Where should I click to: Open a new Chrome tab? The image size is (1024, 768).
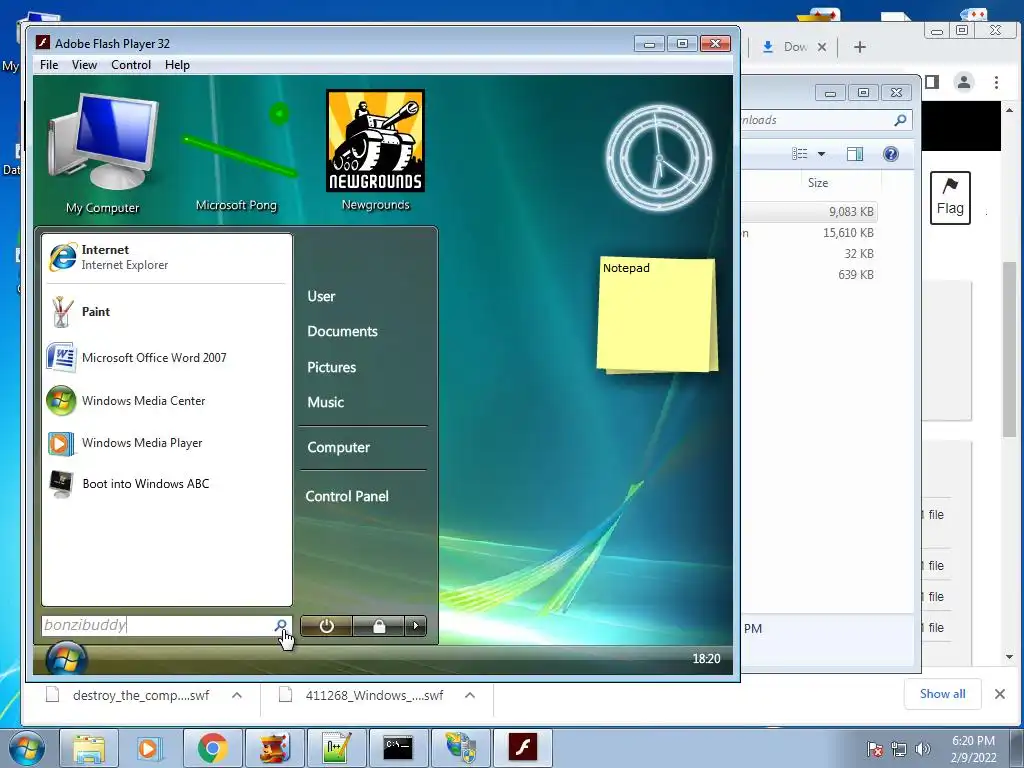(860, 47)
